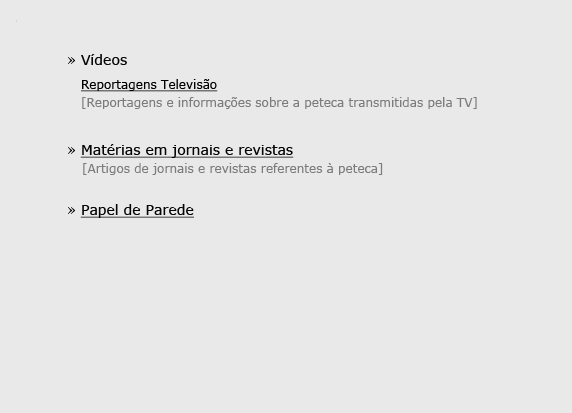Click the gray Artigos de jornais description

click(232, 169)
